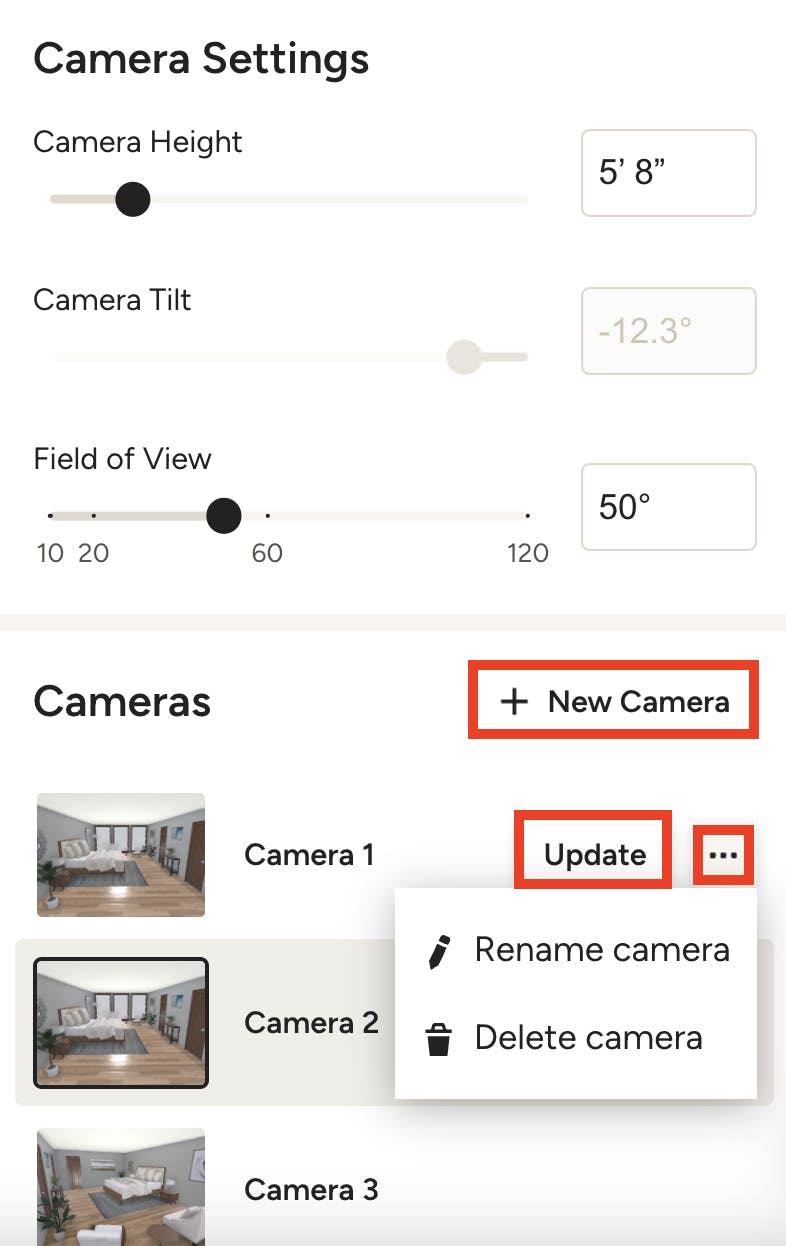Image resolution: width=786 pixels, height=1246 pixels.
Task: Click the 60 tick mark on Field of View
Action: pos(267,516)
